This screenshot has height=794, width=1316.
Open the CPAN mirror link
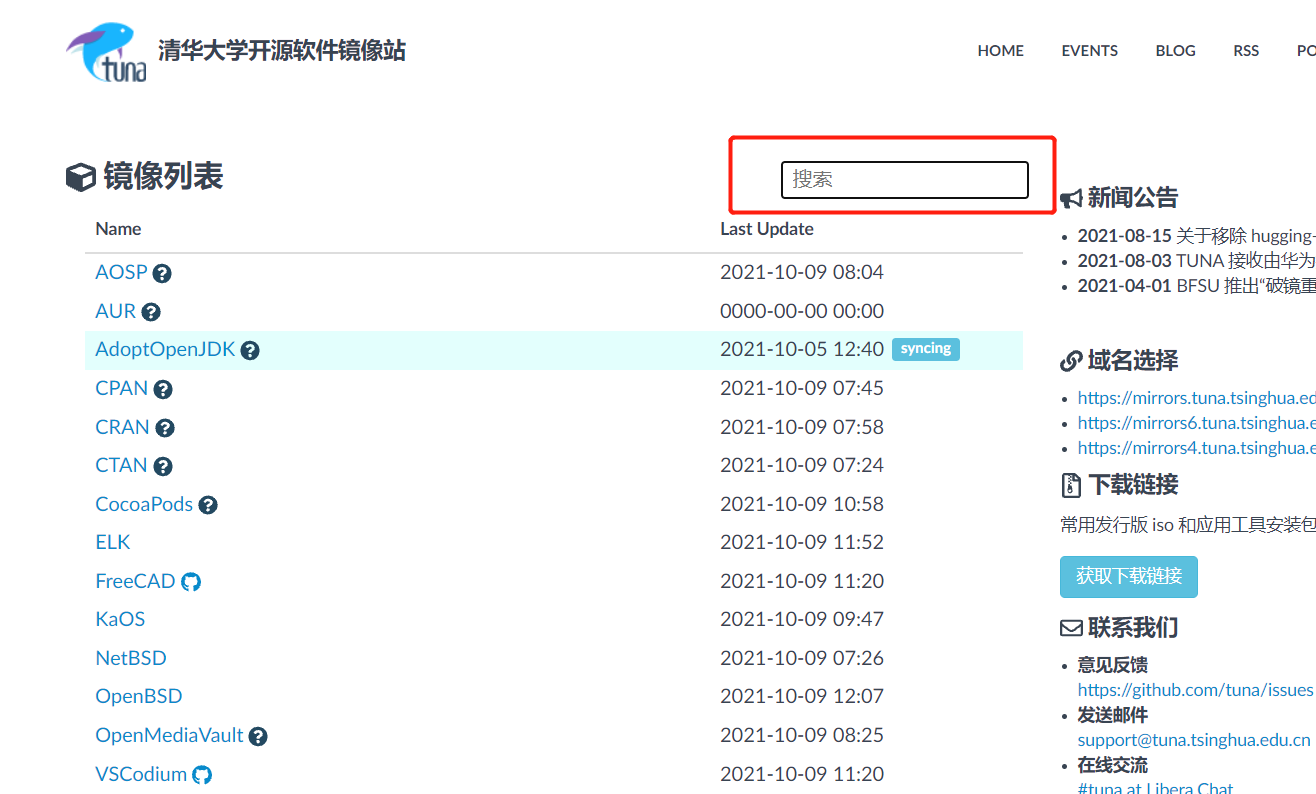coord(122,388)
